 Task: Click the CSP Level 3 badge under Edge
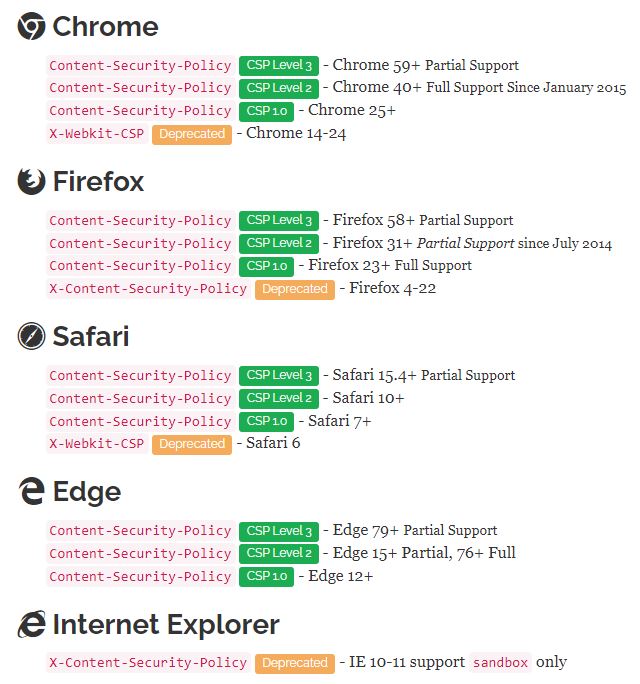(x=279, y=531)
